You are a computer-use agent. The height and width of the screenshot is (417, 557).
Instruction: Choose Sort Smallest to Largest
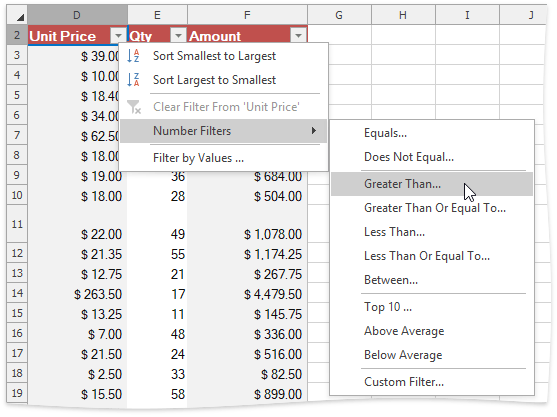pos(223,56)
